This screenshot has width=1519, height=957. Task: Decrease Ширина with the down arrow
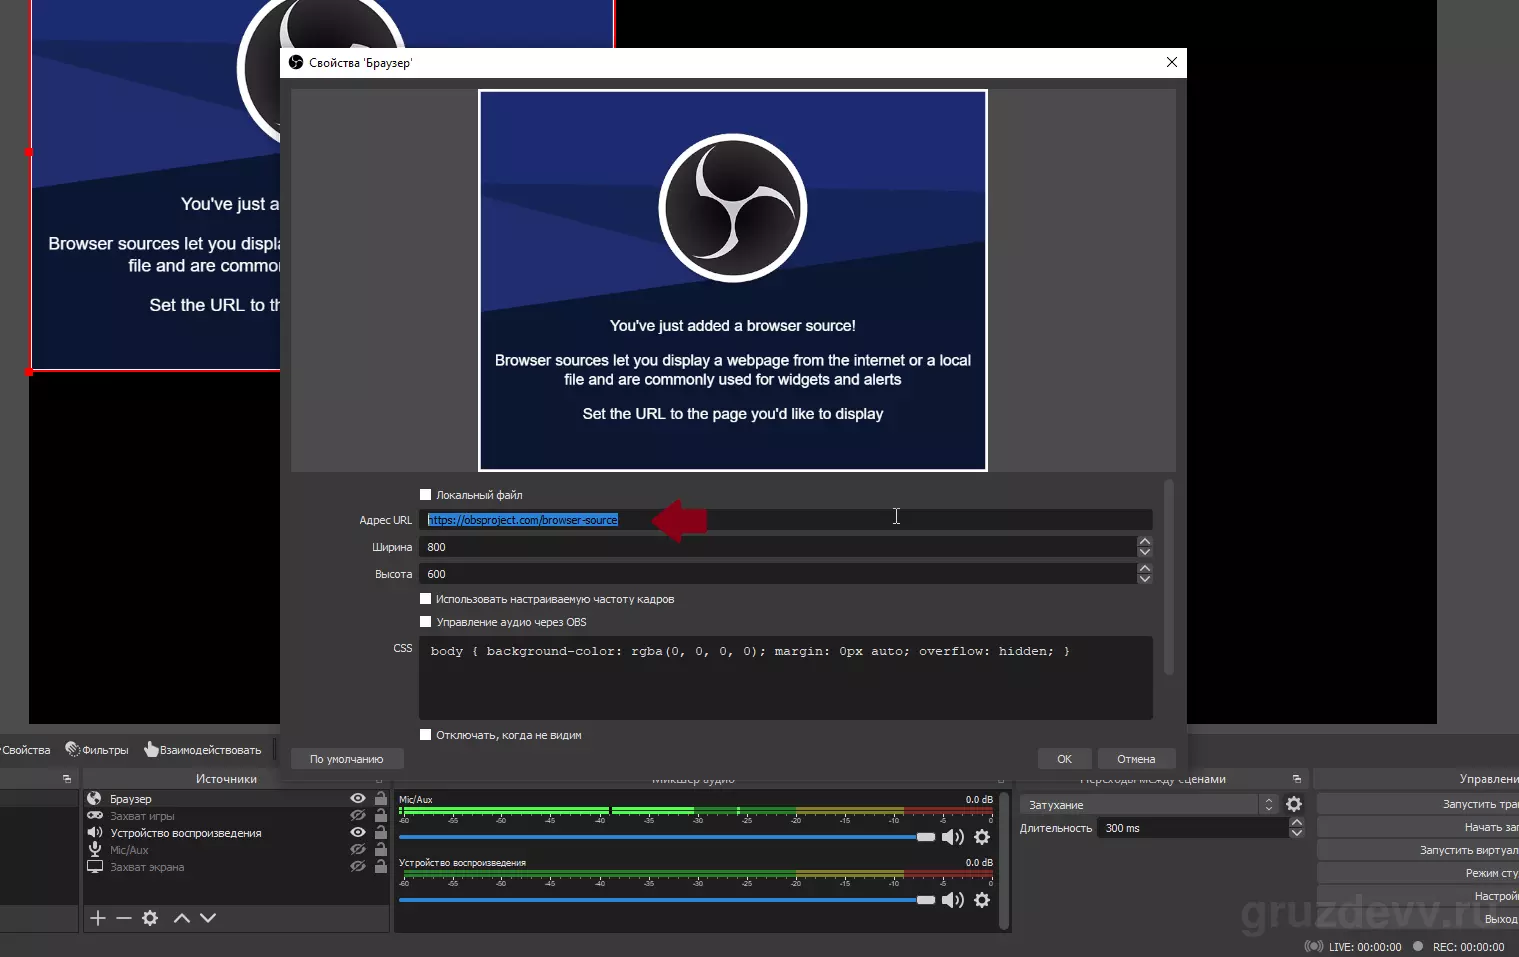[x=1145, y=552]
